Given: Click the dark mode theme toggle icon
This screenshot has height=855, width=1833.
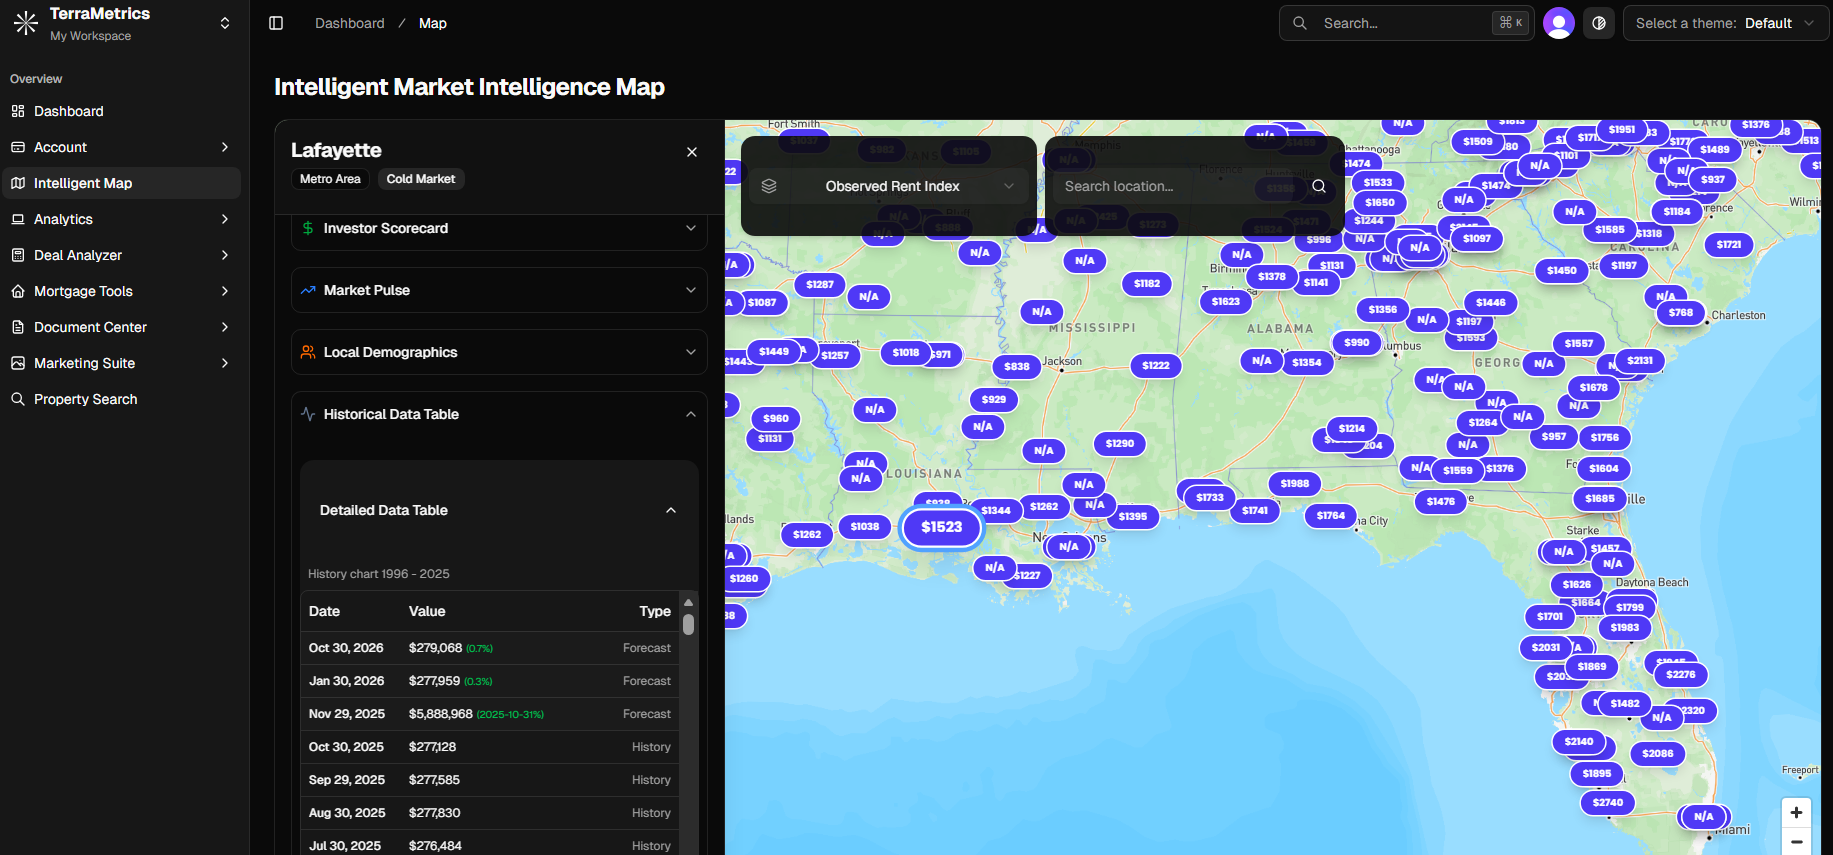Looking at the screenshot, I should pyautogui.click(x=1599, y=23).
